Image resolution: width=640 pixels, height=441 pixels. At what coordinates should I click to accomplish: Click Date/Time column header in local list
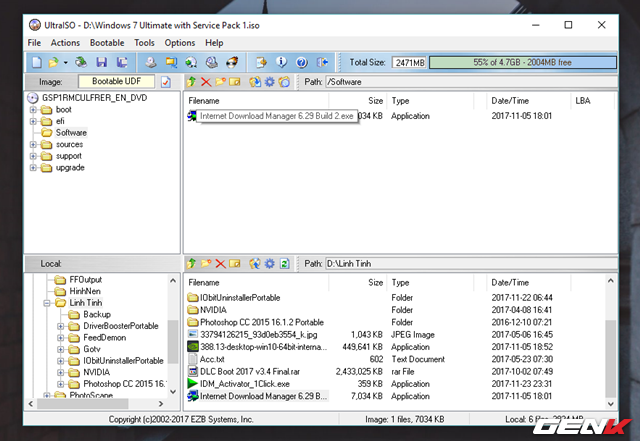529,283
